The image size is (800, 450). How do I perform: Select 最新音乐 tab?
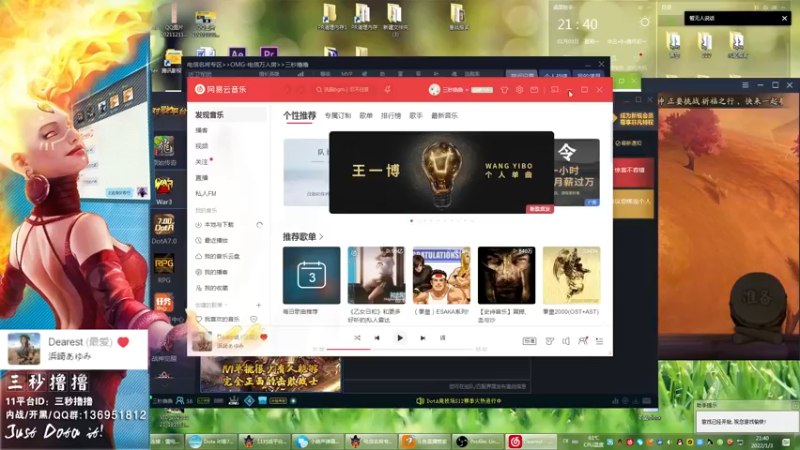(444, 116)
